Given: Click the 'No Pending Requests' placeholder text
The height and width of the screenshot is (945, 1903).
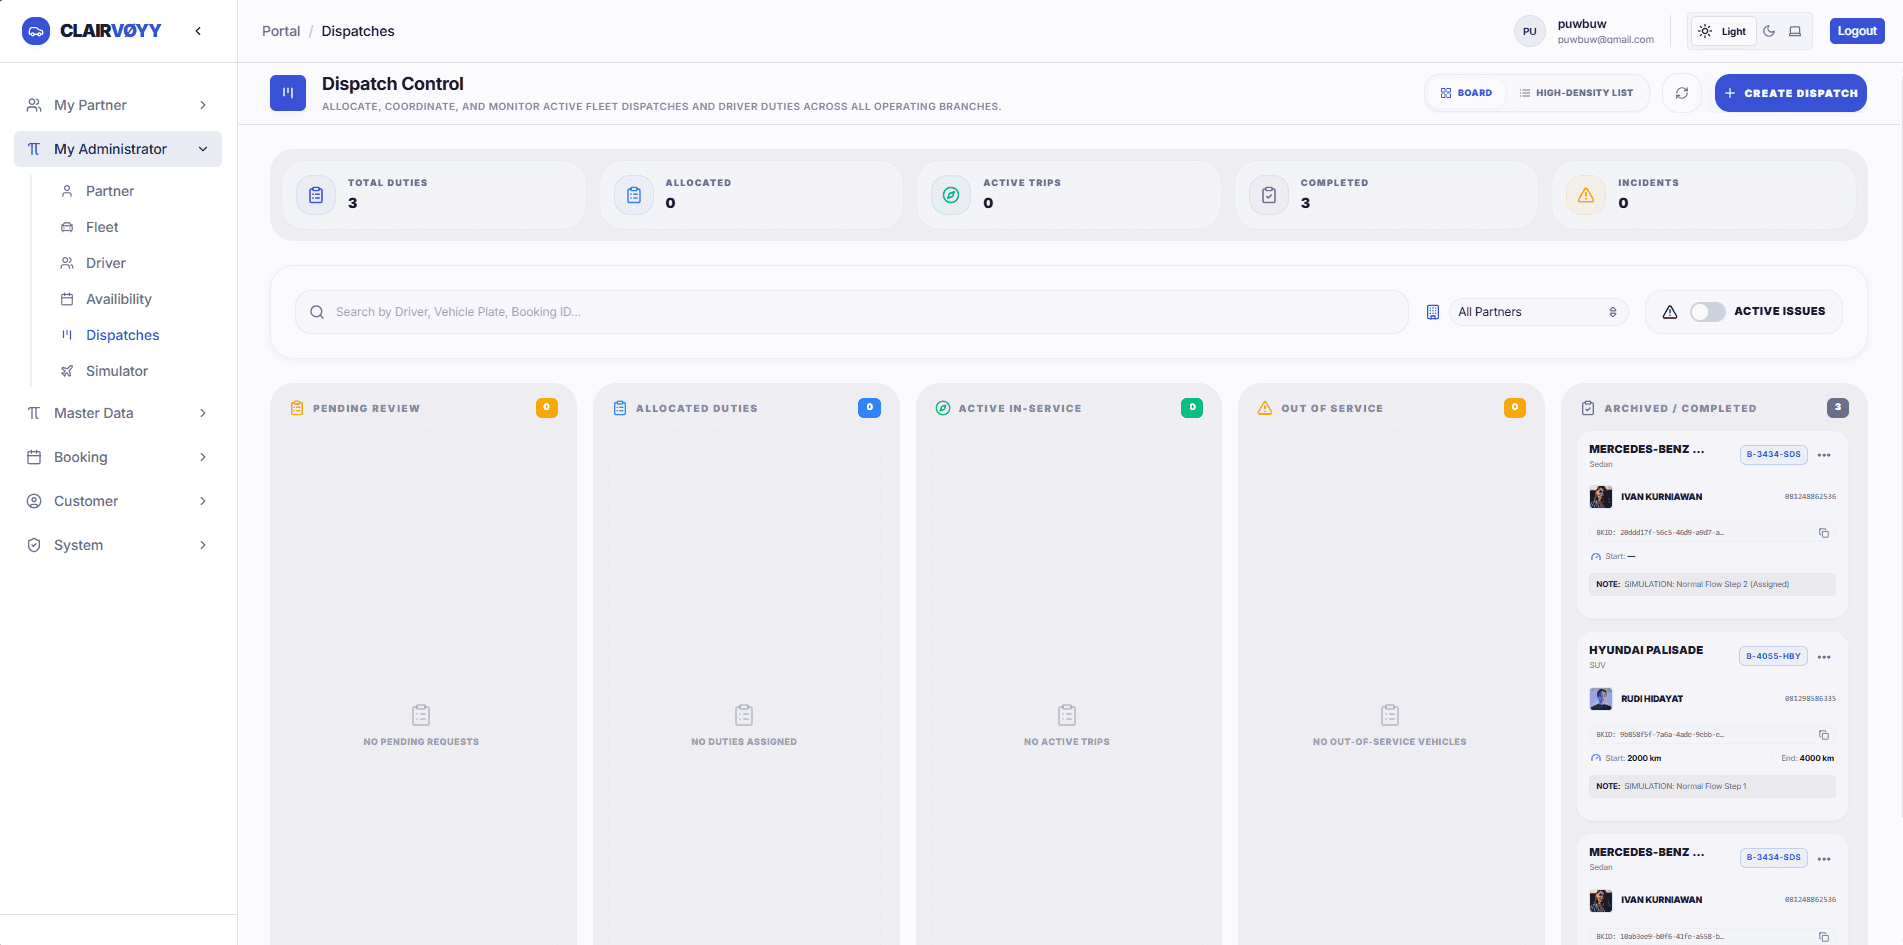Looking at the screenshot, I should [x=421, y=742].
